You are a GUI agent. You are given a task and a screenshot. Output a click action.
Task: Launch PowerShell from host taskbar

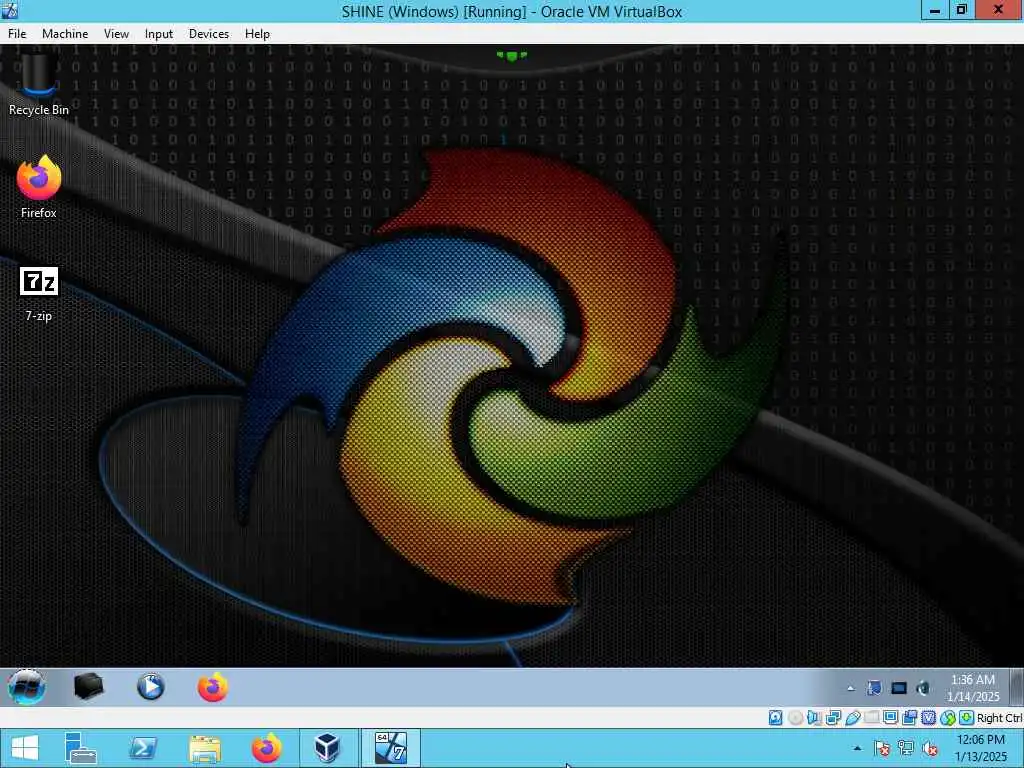pos(142,748)
